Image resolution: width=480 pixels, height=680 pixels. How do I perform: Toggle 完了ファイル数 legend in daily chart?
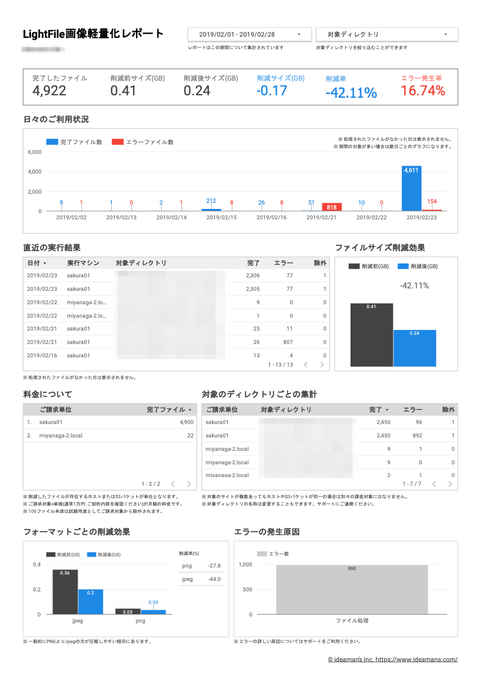[74, 142]
